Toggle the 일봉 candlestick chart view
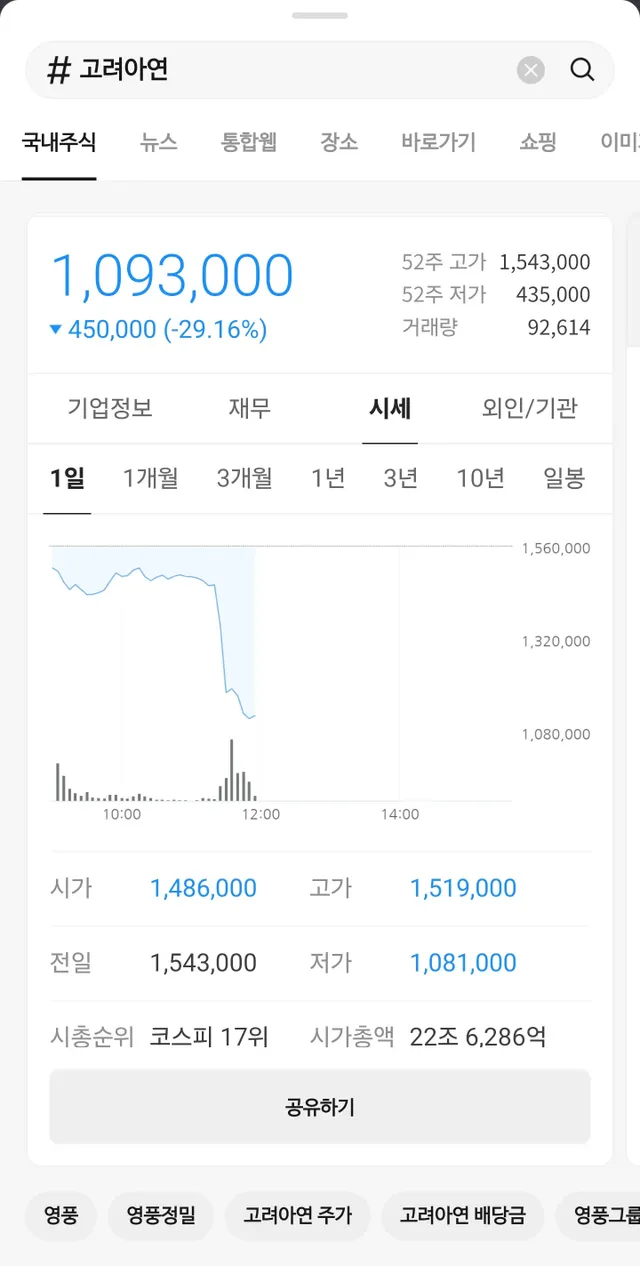The image size is (640, 1266). (564, 478)
